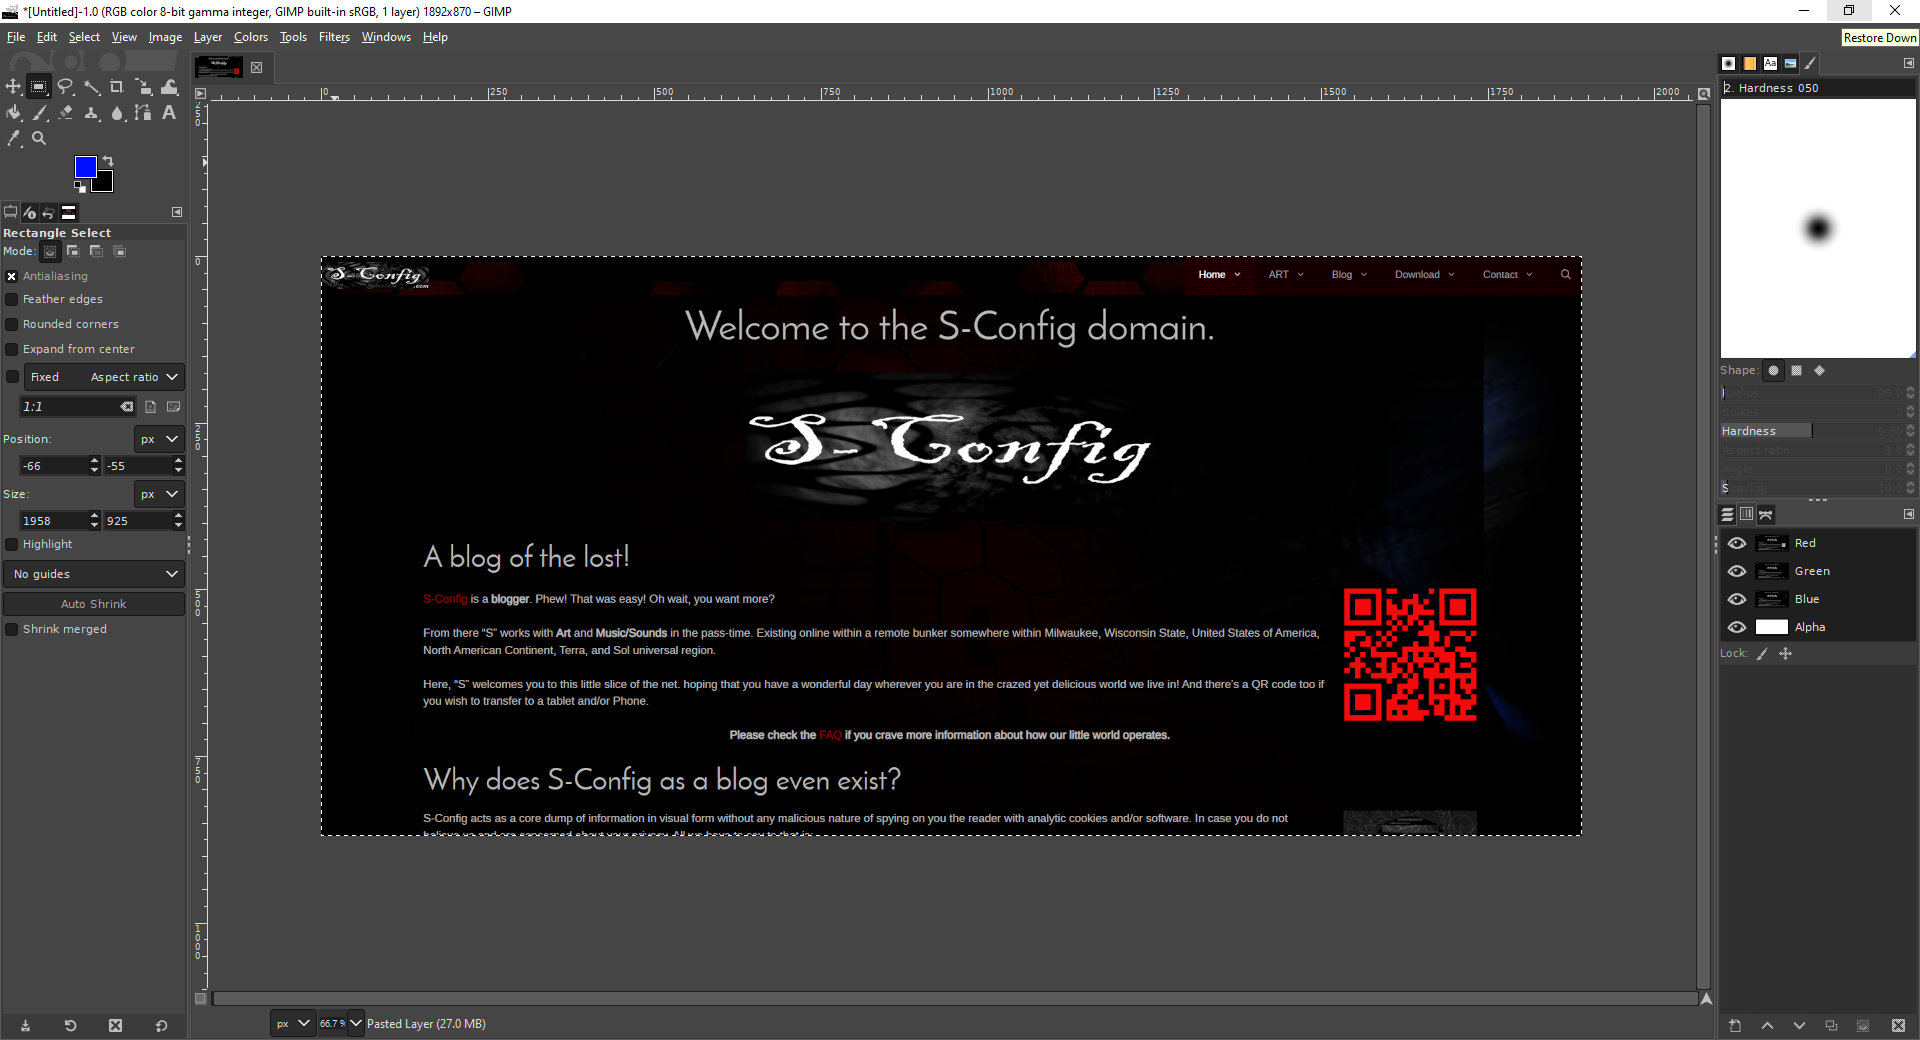Open the zoom level dropdown arrow
The image size is (1920, 1040).
click(356, 1023)
